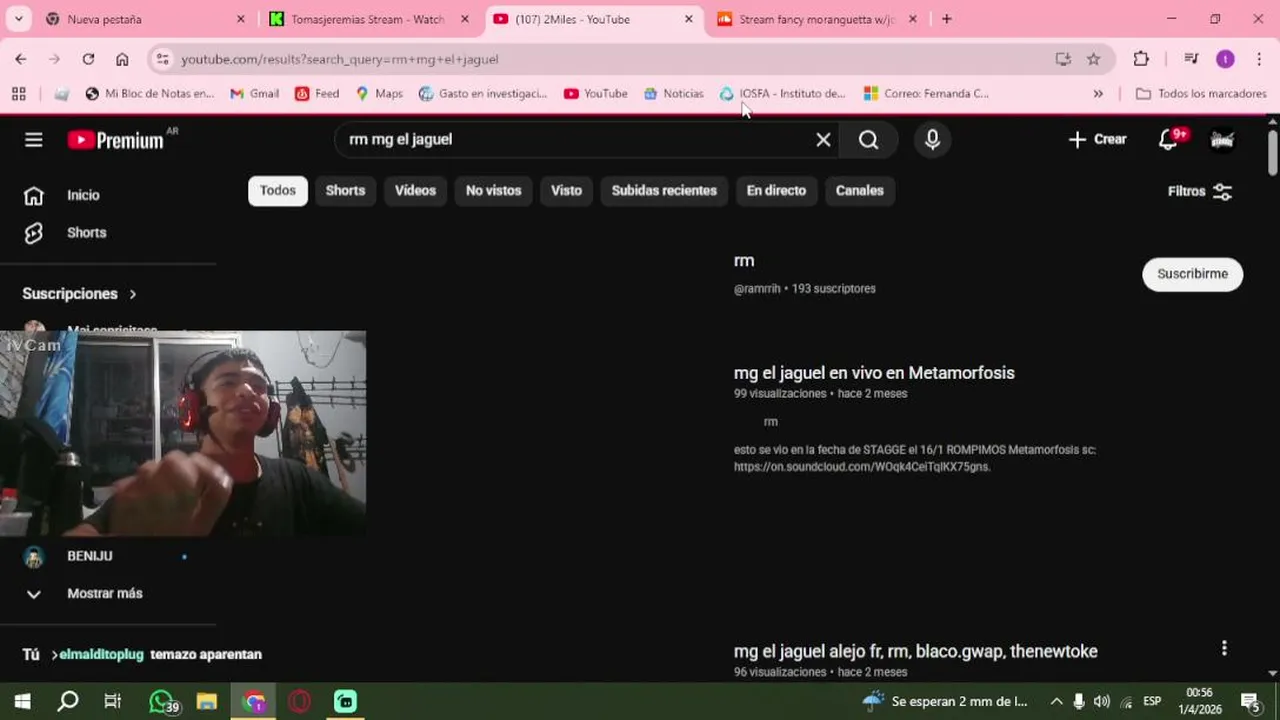Viewport: 1280px width, 720px height.
Task: Run the search with the magnifier button
Action: click(868, 140)
